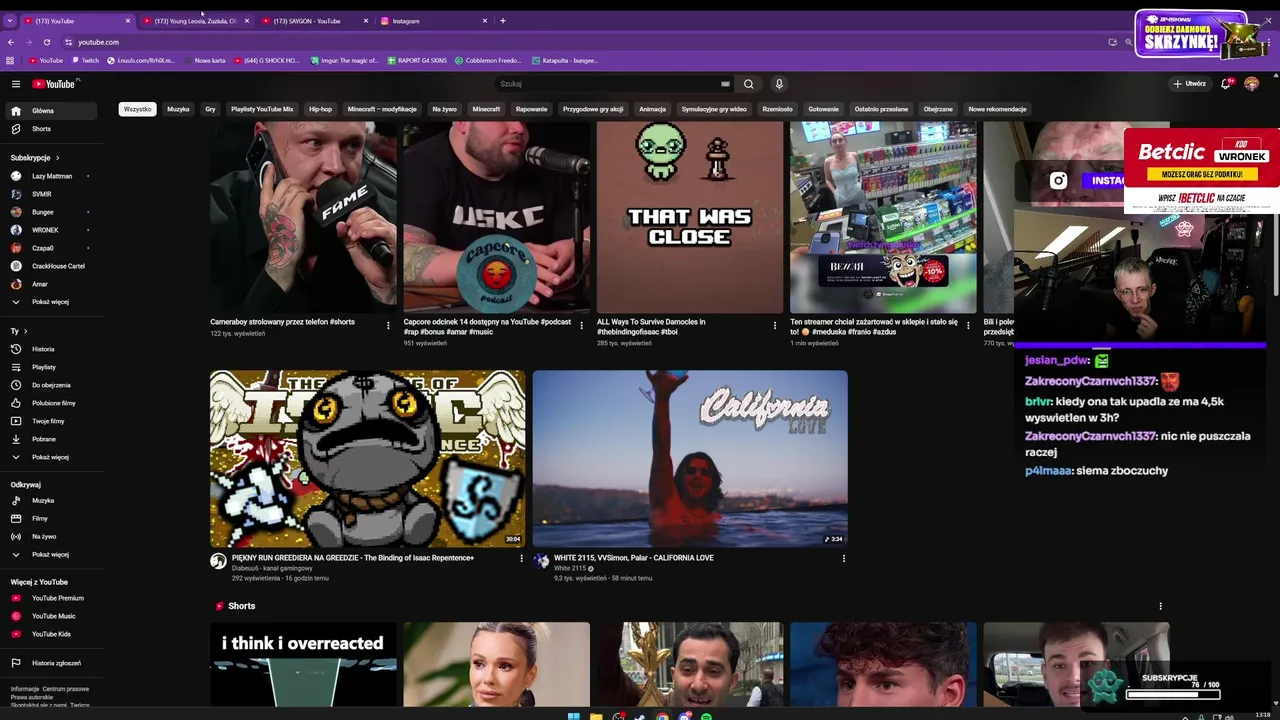This screenshot has width=1280, height=720.
Task: Switch to the SAYGON - YouTube browser tab
Action: pos(313,21)
